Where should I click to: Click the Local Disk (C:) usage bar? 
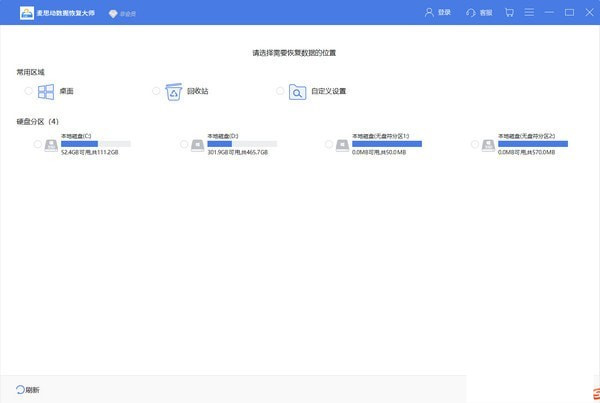[x=95, y=144]
